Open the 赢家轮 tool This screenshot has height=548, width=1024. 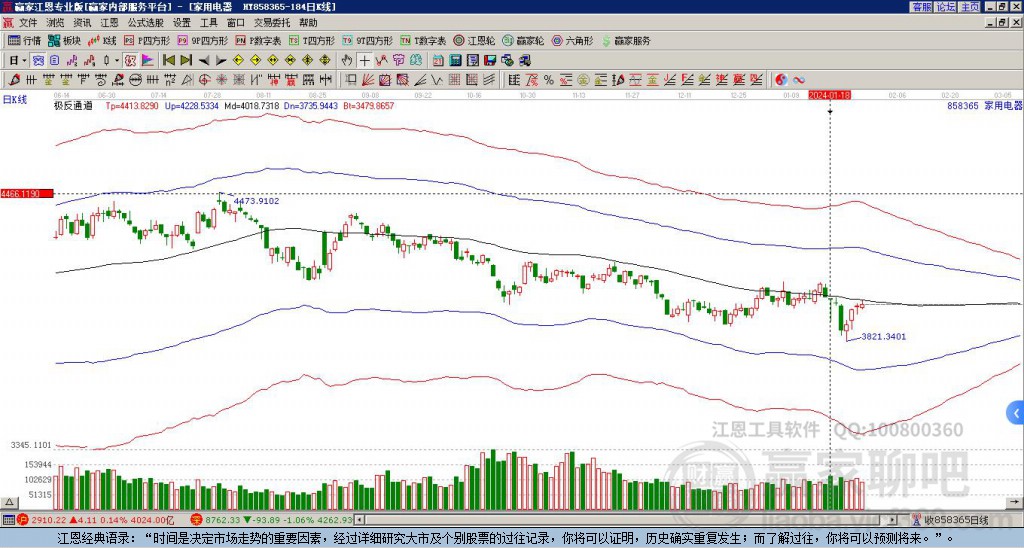click(x=523, y=40)
